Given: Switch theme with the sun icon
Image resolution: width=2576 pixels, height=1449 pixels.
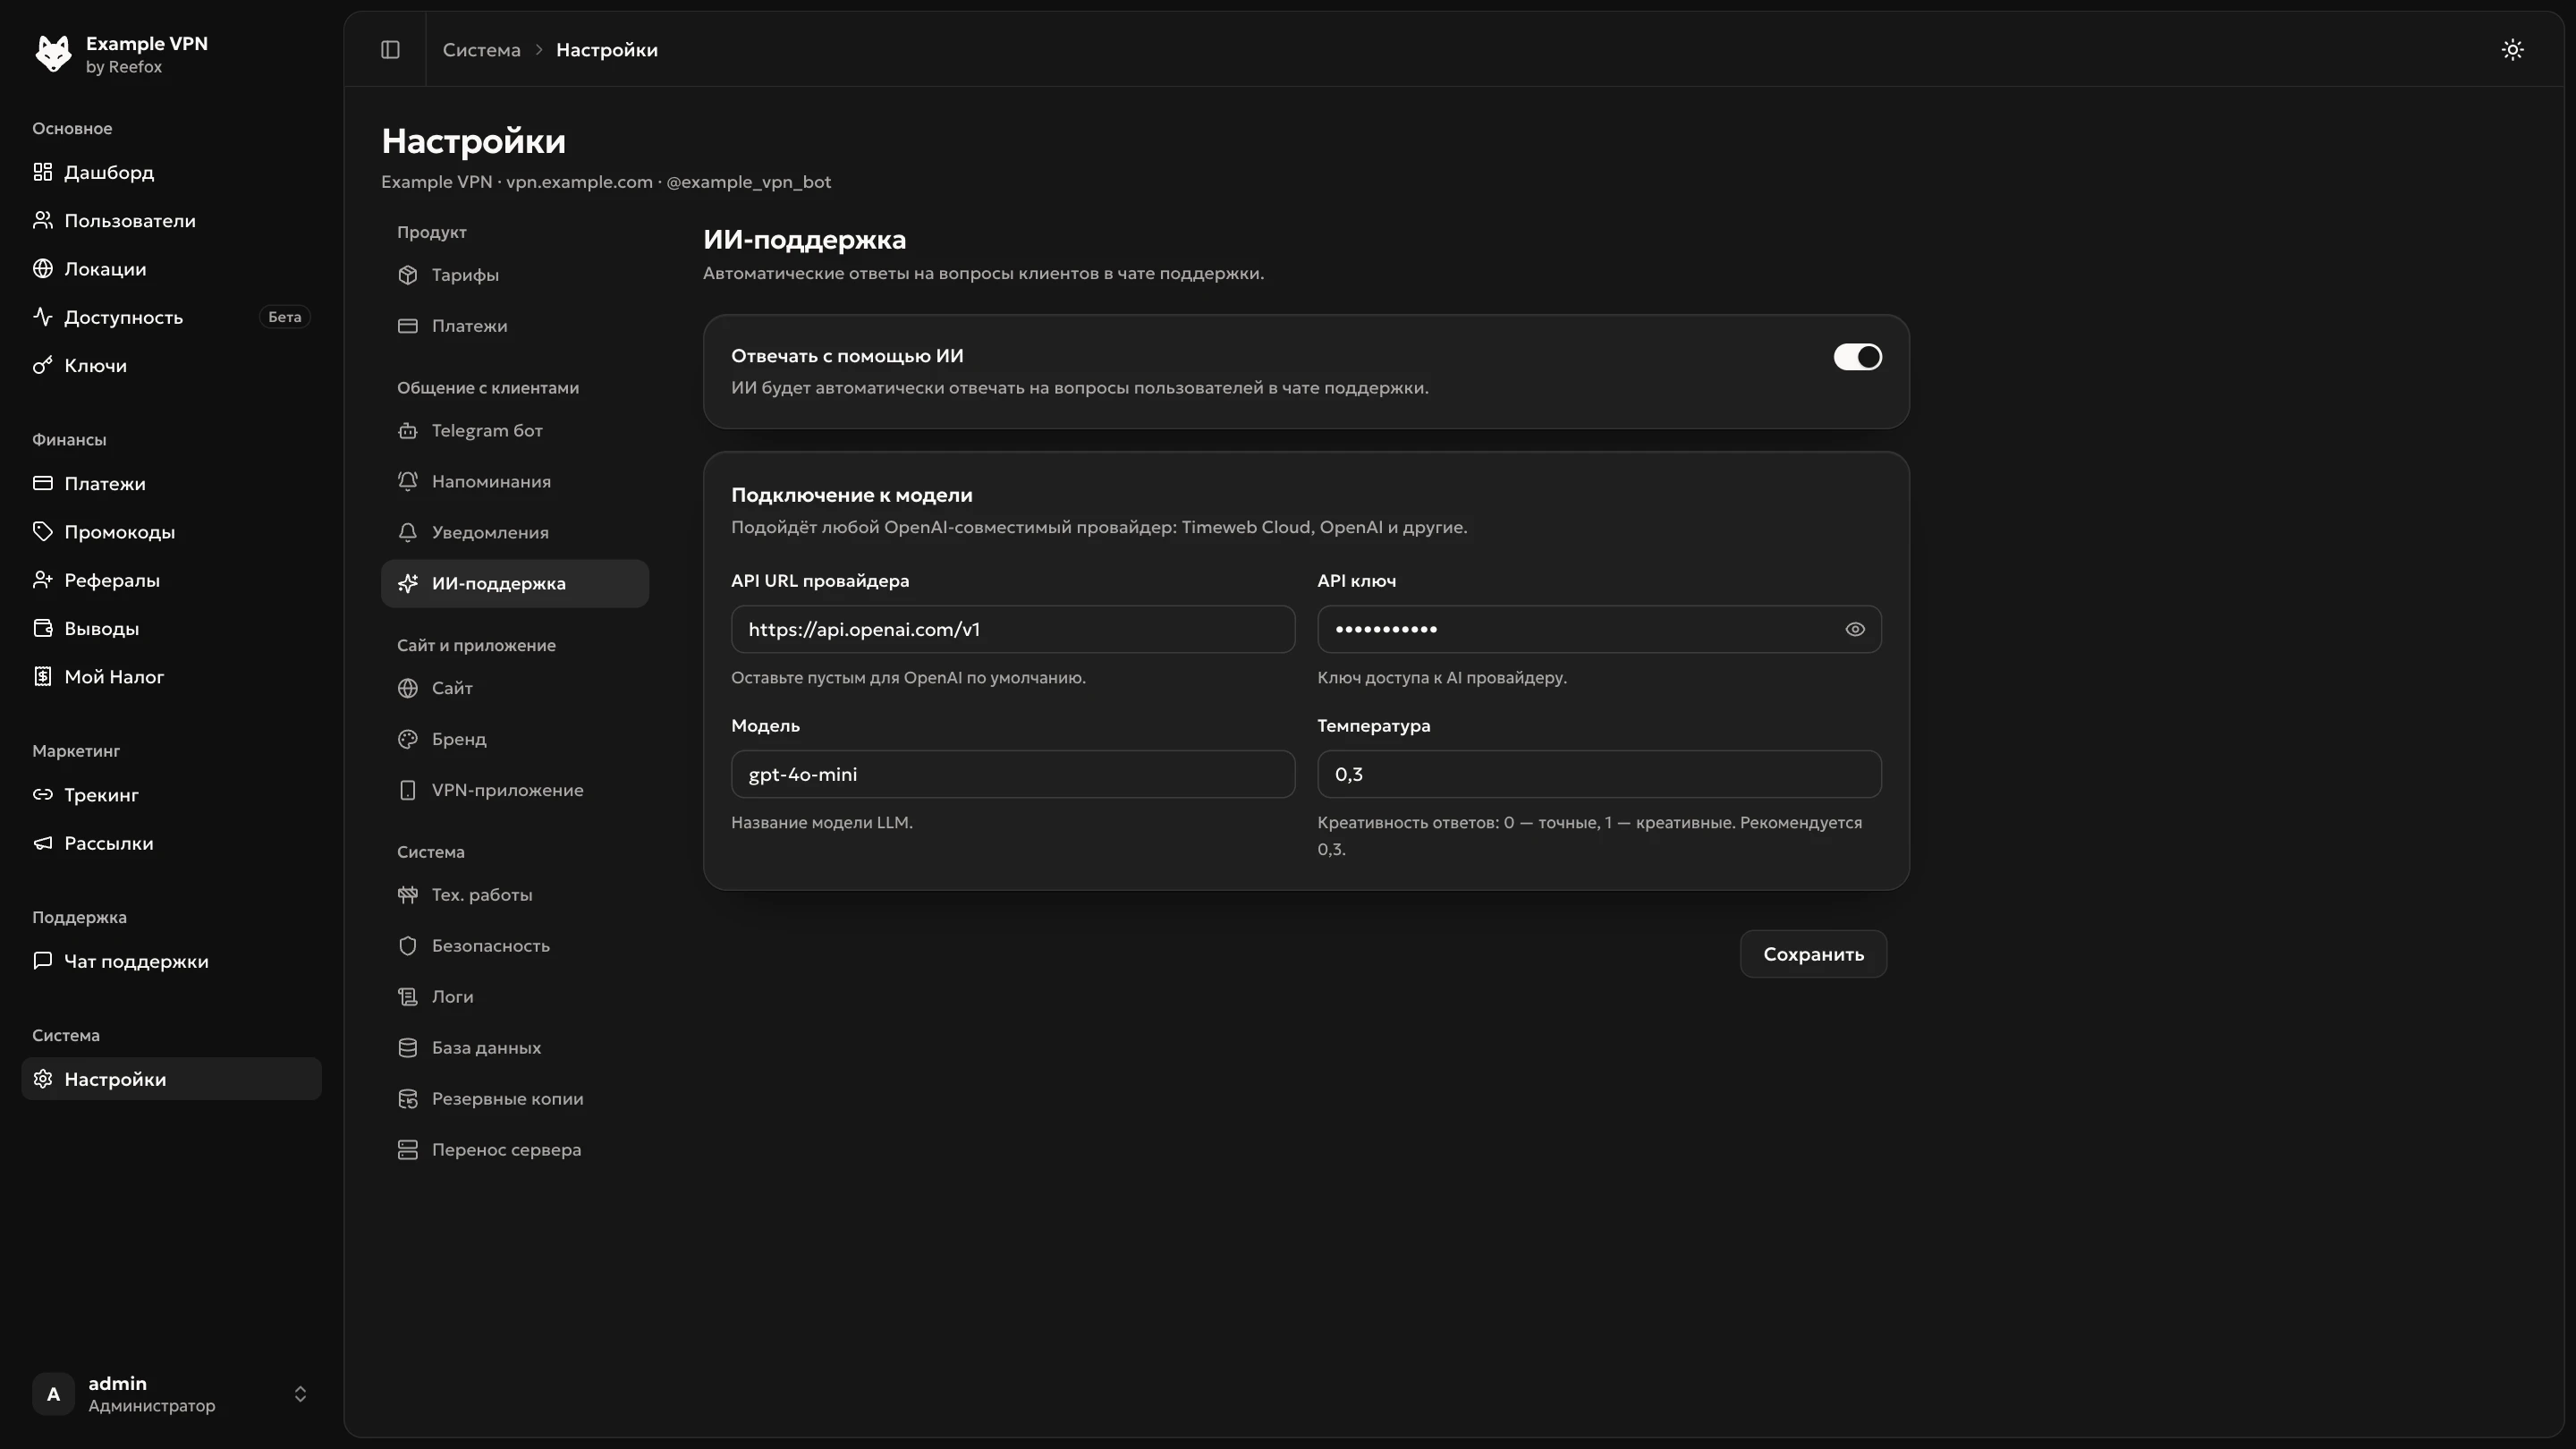Looking at the screenshot, I should [2512, 50].
